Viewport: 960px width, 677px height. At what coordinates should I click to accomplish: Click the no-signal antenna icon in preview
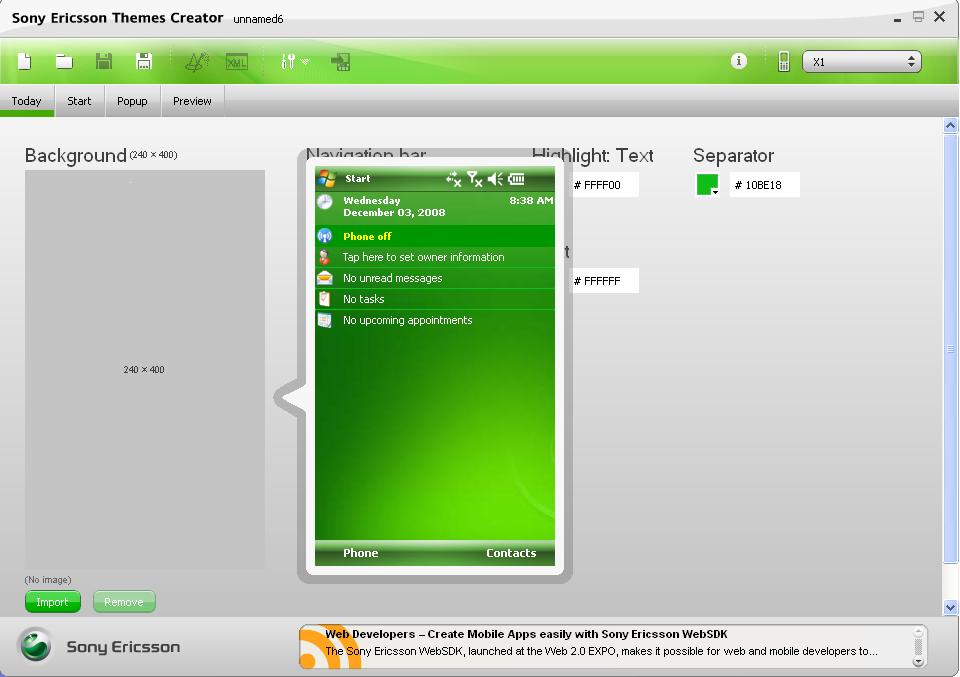[474, 179]
